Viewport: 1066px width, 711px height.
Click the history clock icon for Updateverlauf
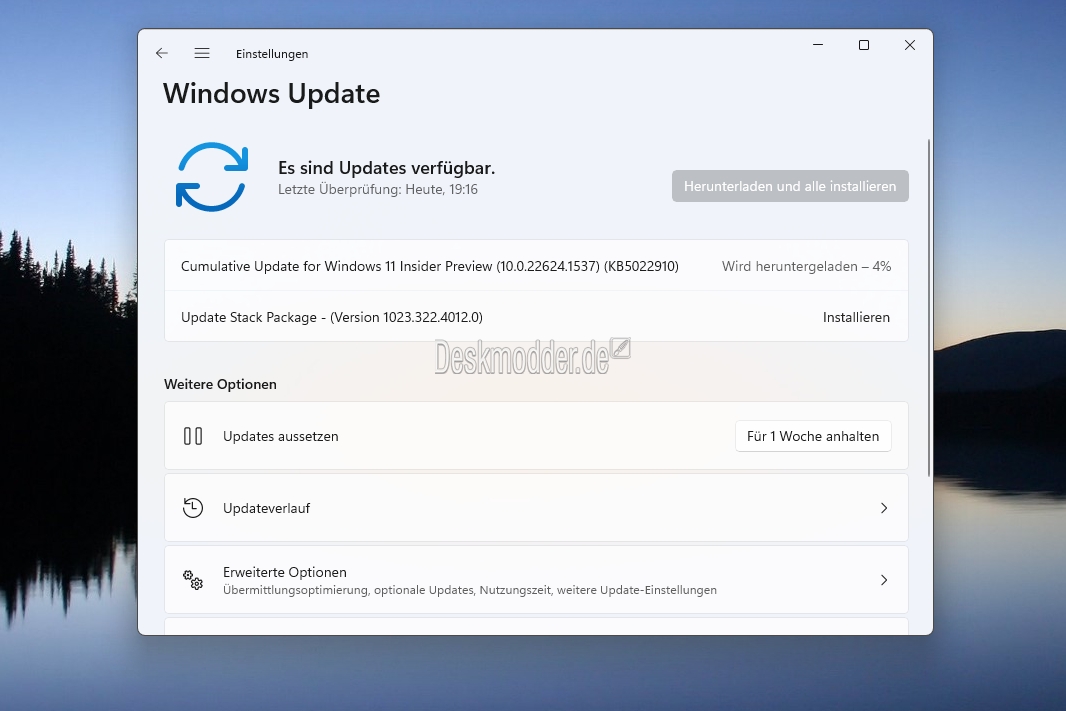point(193,508)
